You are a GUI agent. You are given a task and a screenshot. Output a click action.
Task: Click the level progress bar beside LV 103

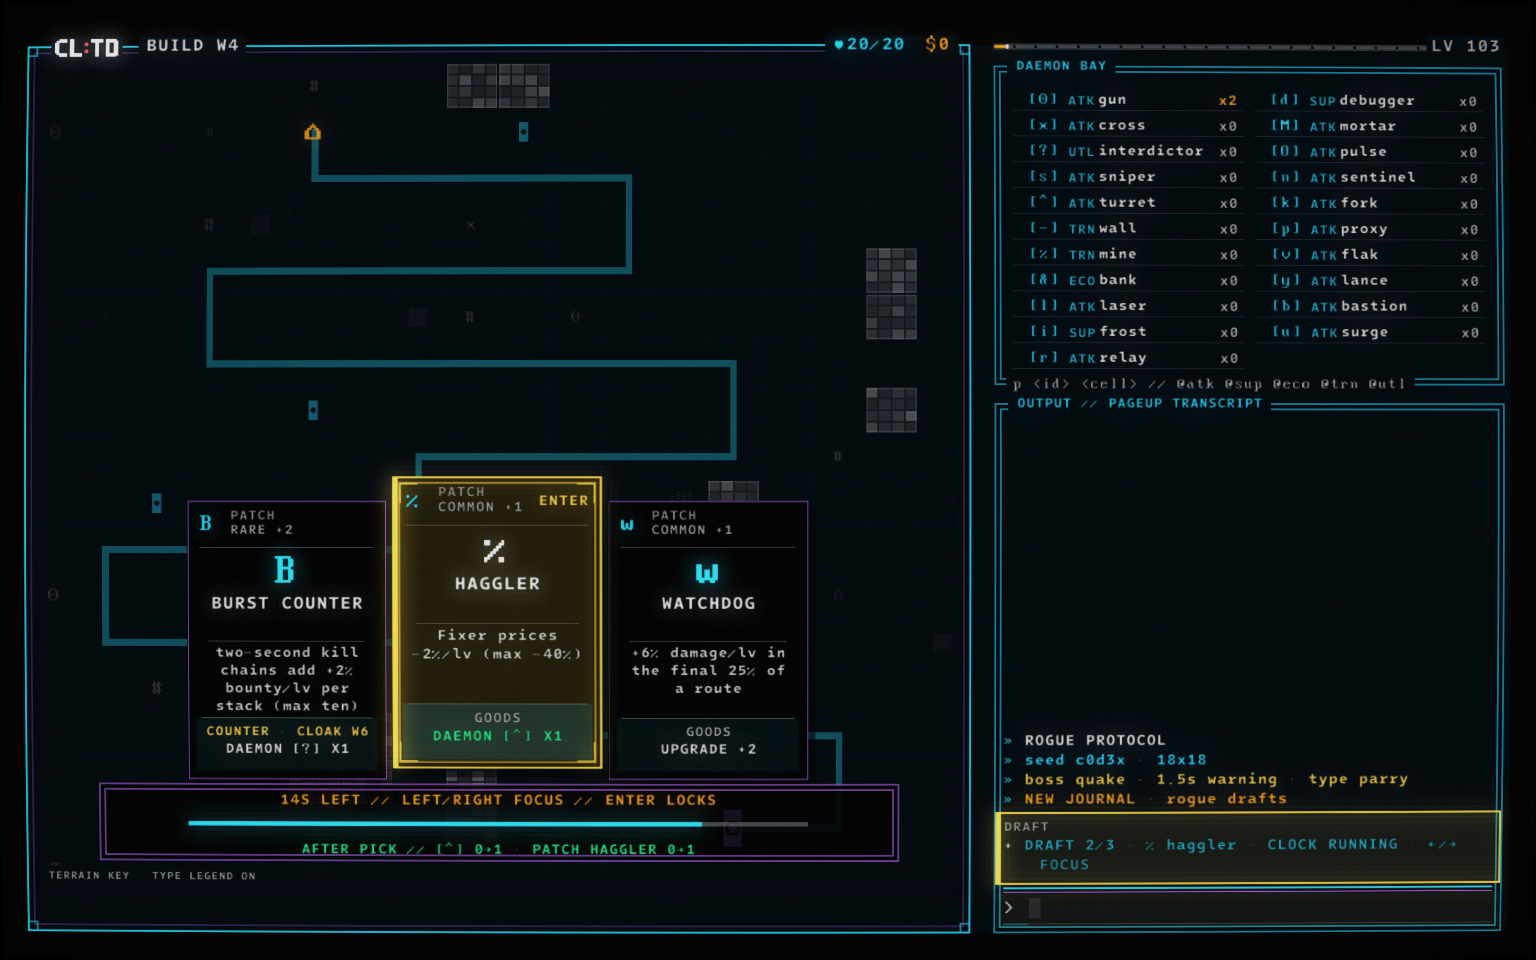(x=1210, y=46)
